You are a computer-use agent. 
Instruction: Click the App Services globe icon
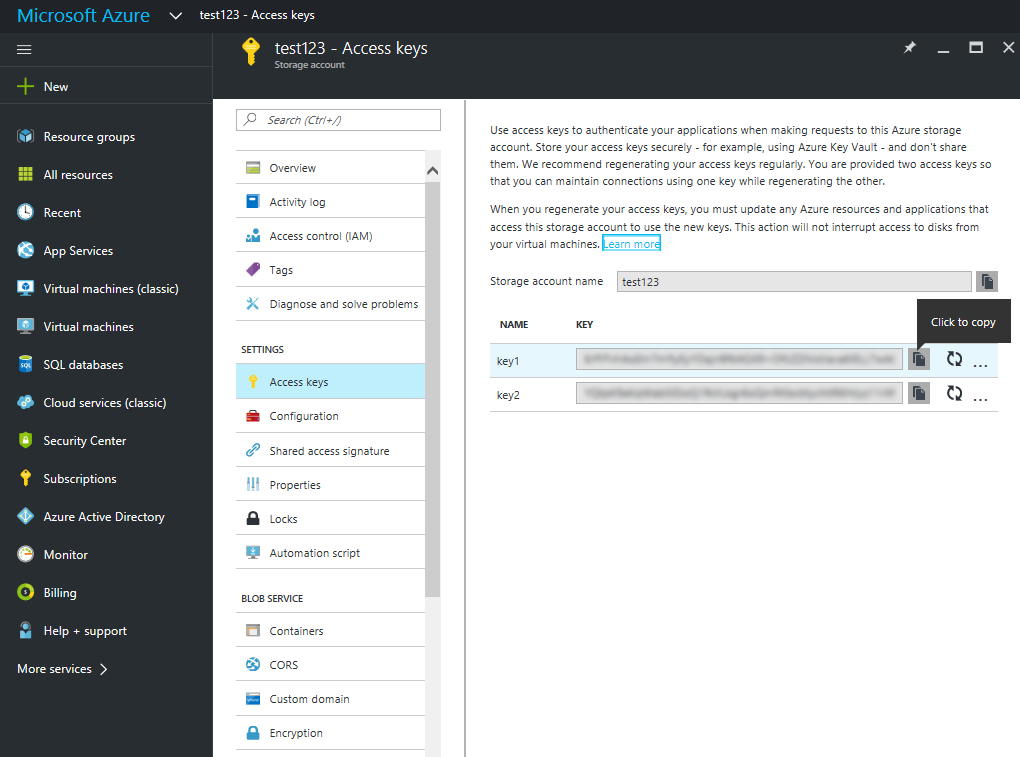click(25, 250)
